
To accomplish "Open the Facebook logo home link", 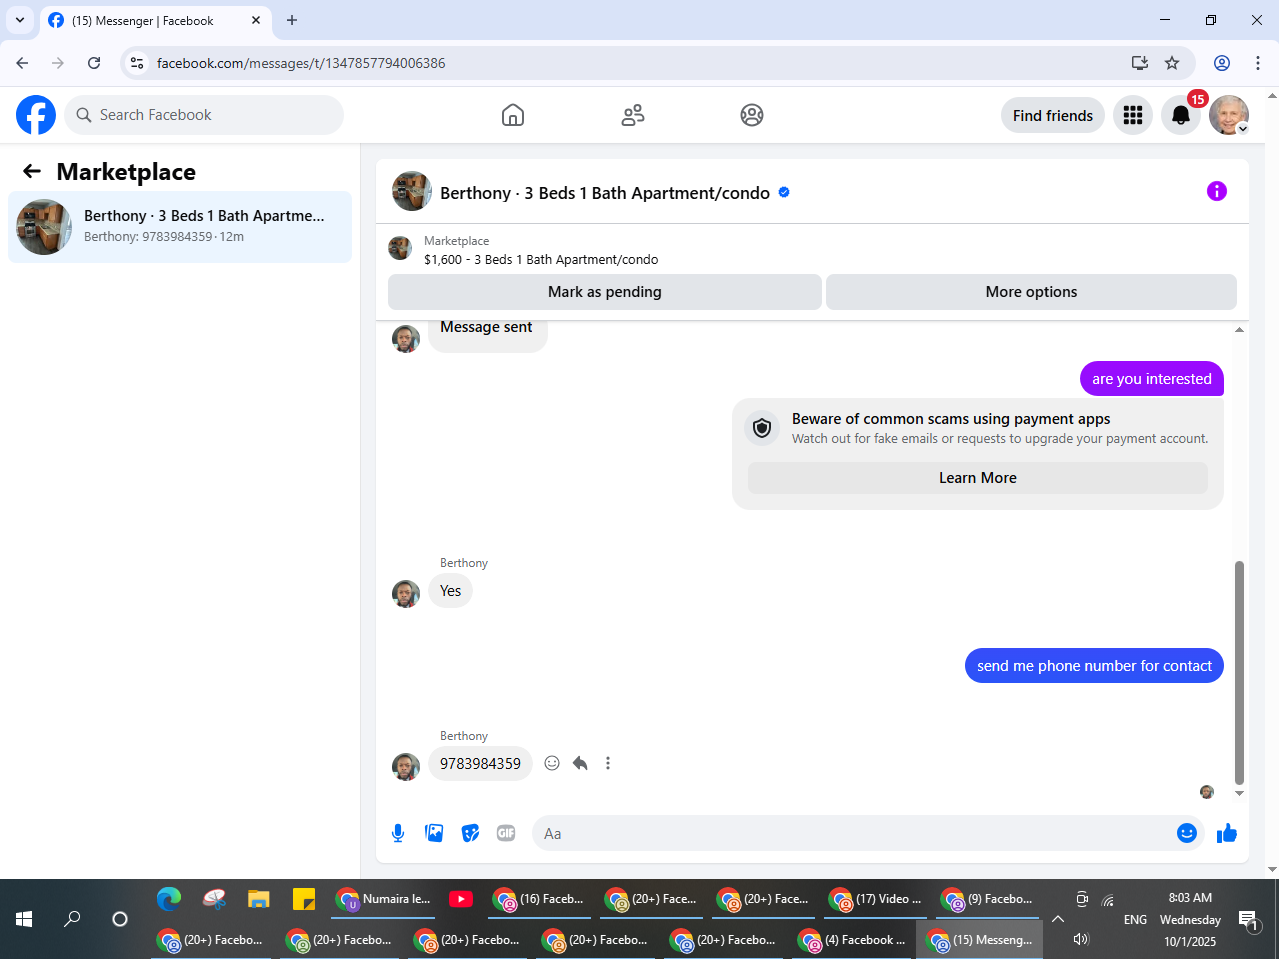I will (x=36, y=115).
